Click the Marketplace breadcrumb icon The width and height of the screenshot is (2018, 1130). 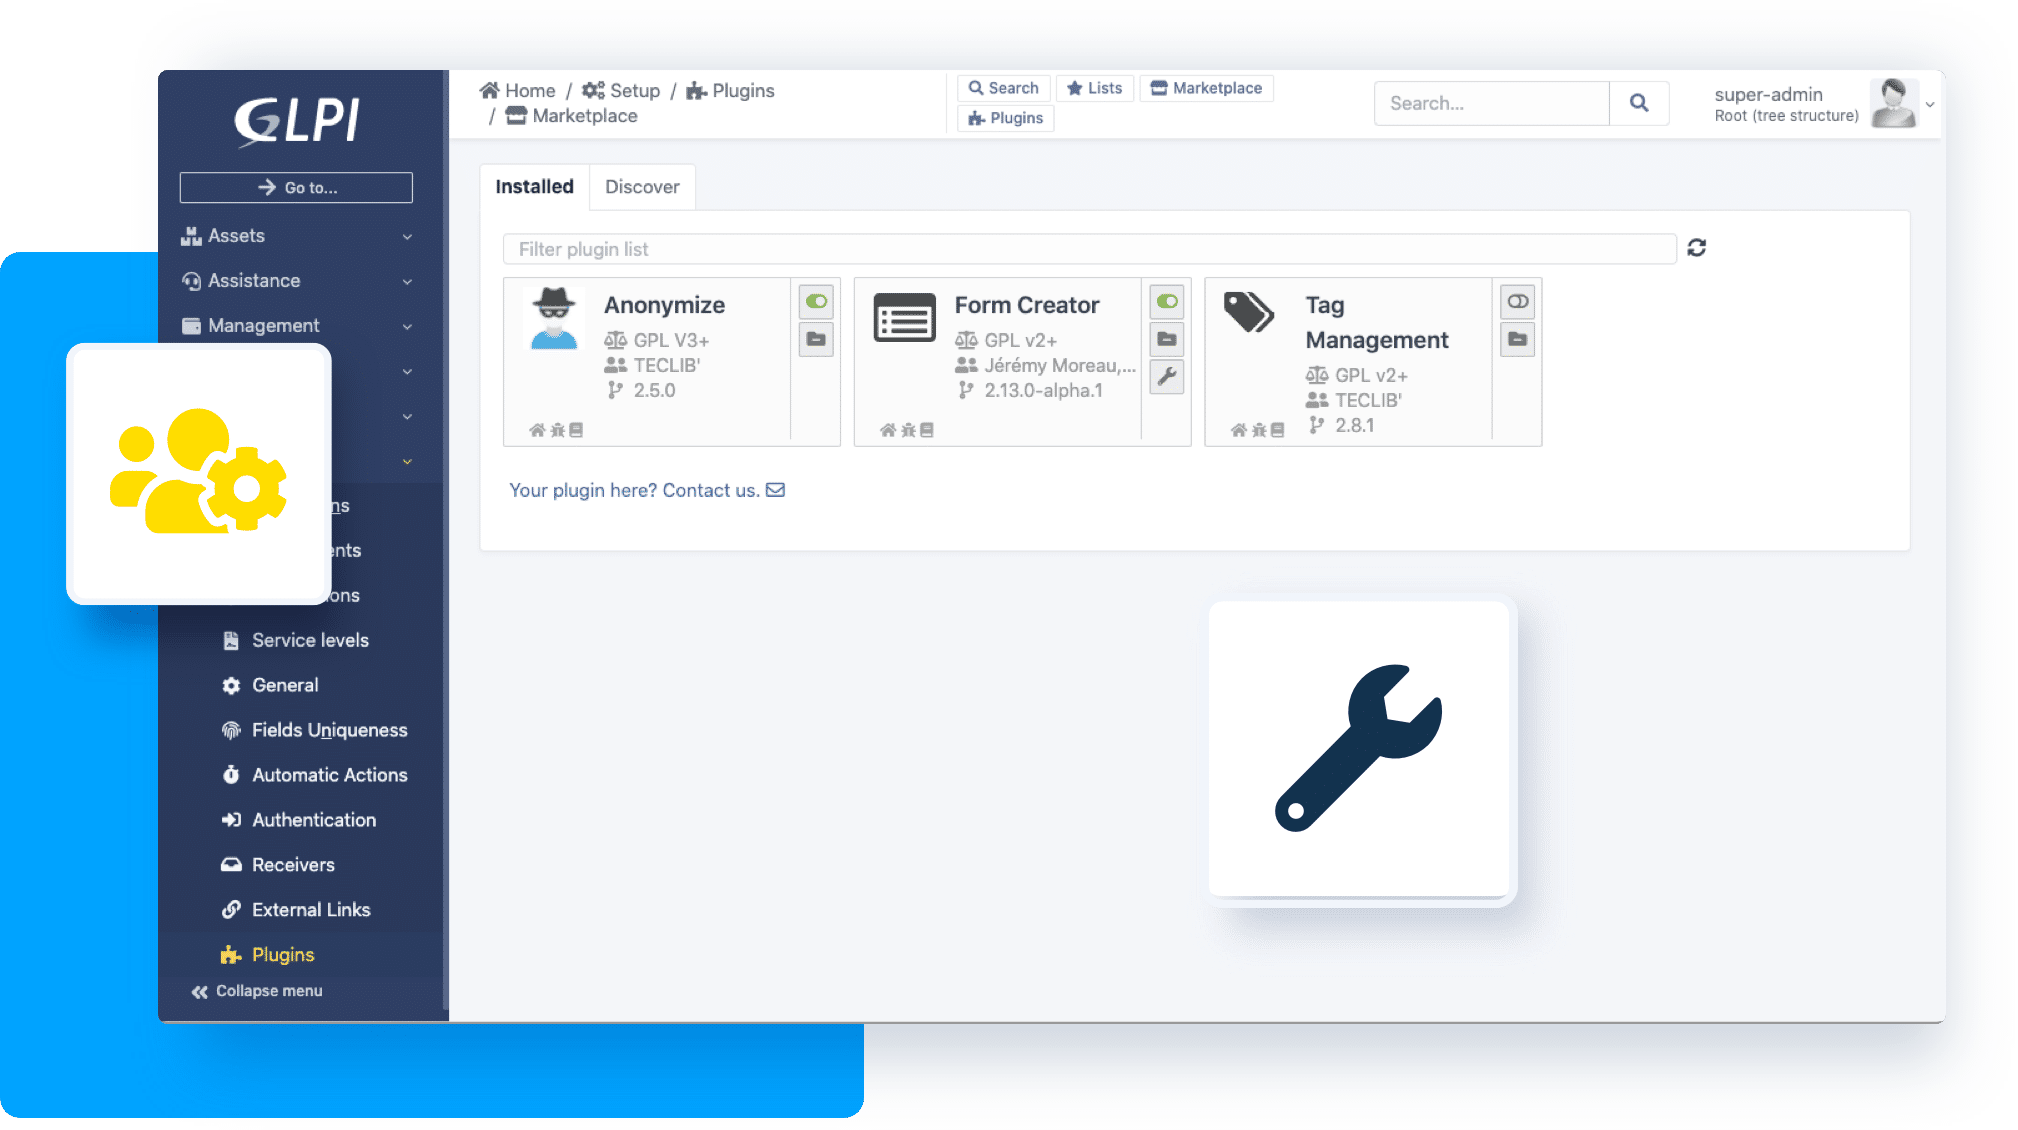pyautogui.click(x=520, y=114)
